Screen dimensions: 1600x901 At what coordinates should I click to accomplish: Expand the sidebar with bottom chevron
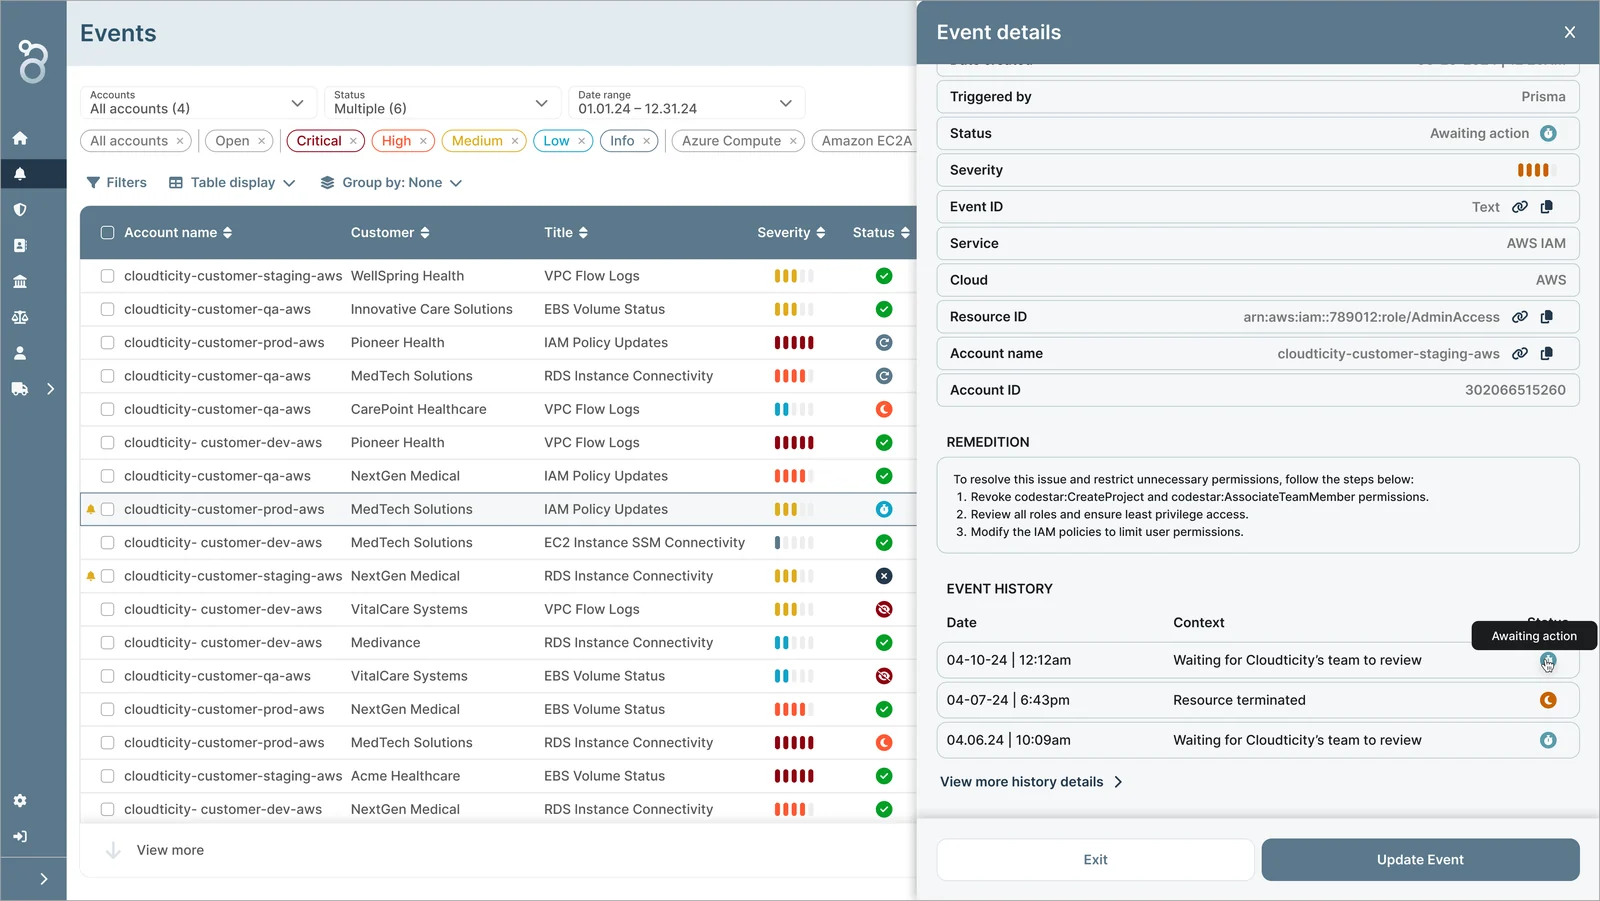tap(44, 879)
